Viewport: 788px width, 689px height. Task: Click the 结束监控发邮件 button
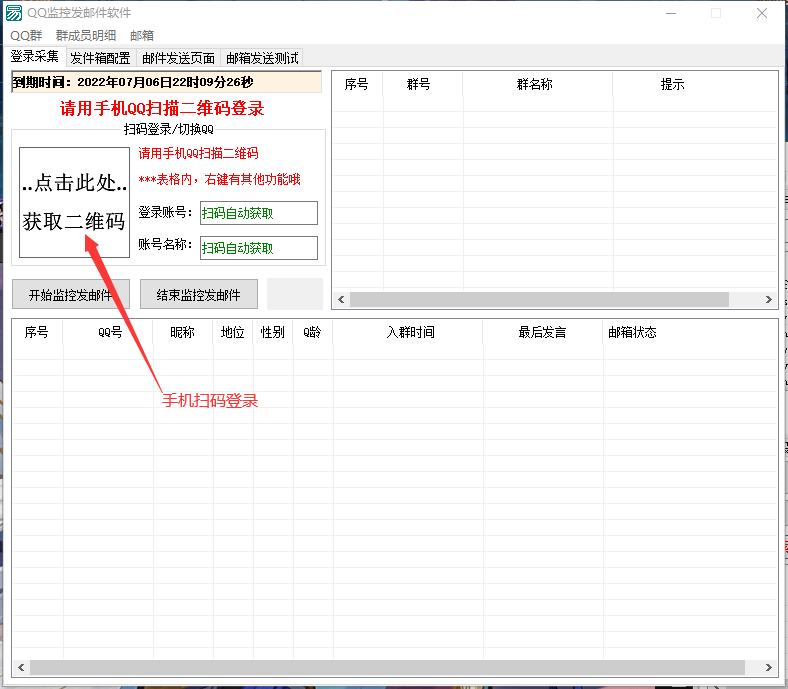click(199, 294)
